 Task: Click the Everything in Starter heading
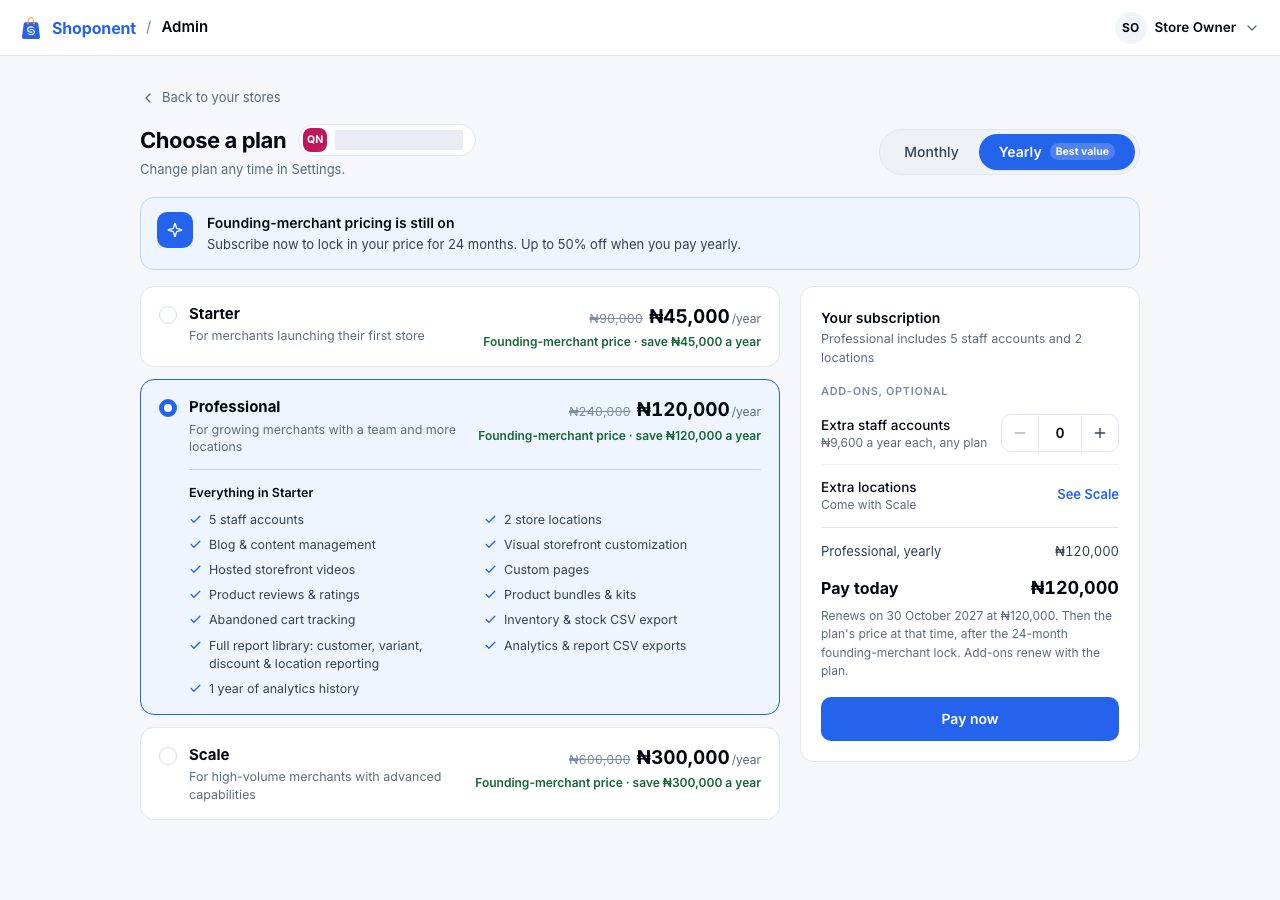coord(251,493)
